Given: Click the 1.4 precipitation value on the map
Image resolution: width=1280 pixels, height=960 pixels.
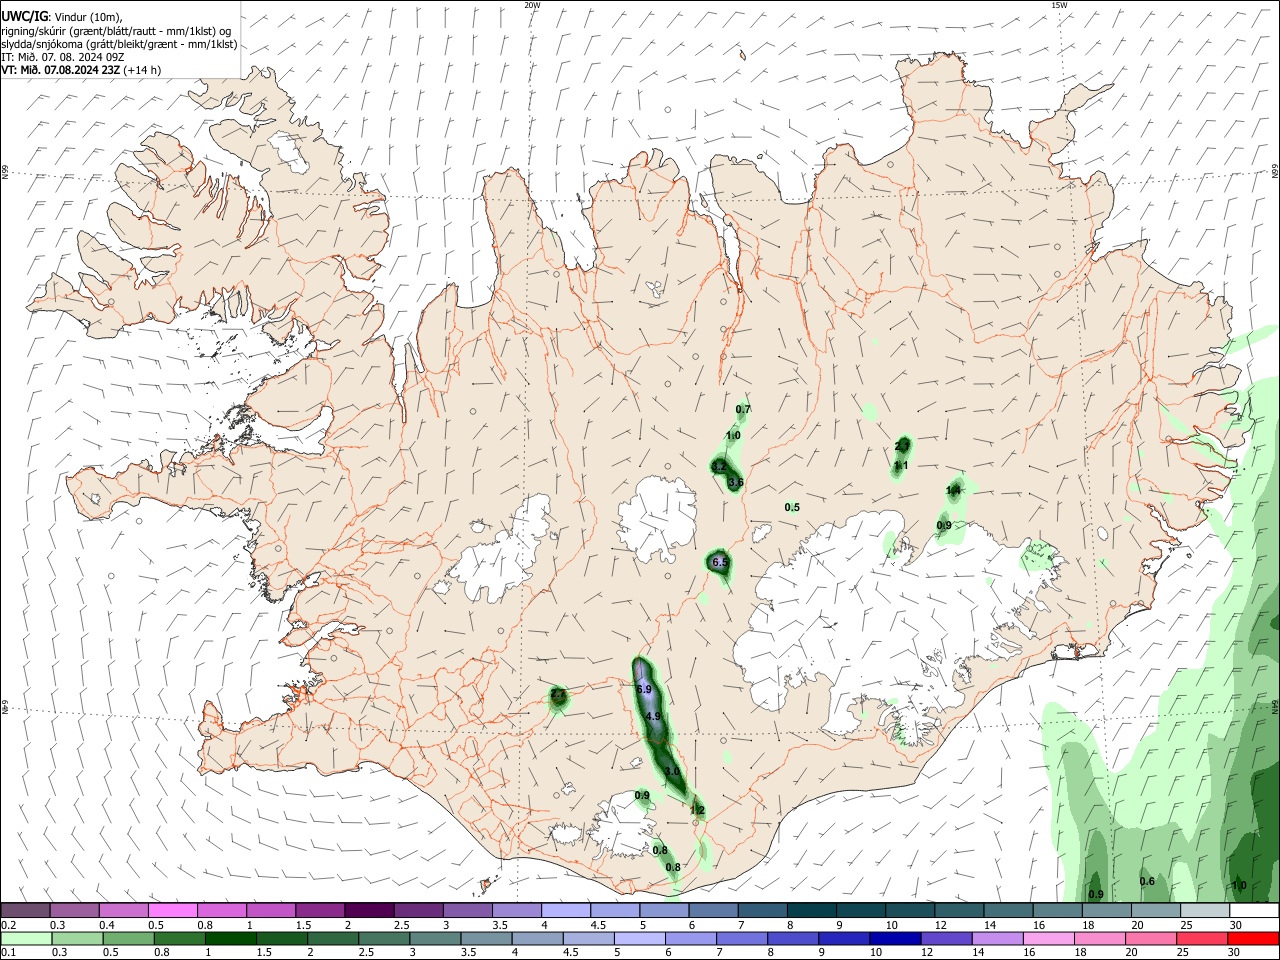Looking at the screenshot, I should (x=954, y=490).
